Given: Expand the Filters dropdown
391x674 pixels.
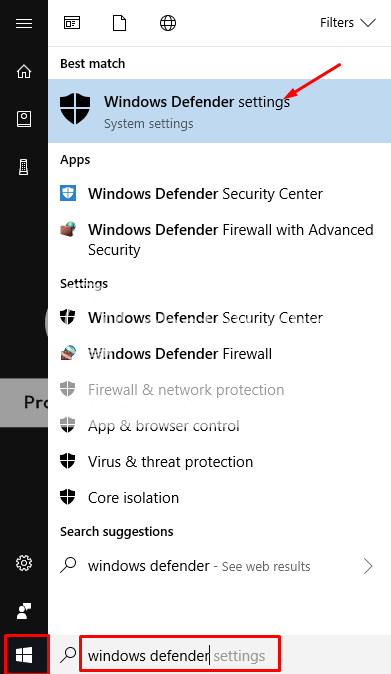Looking at the screenshot, I should 348,23.
